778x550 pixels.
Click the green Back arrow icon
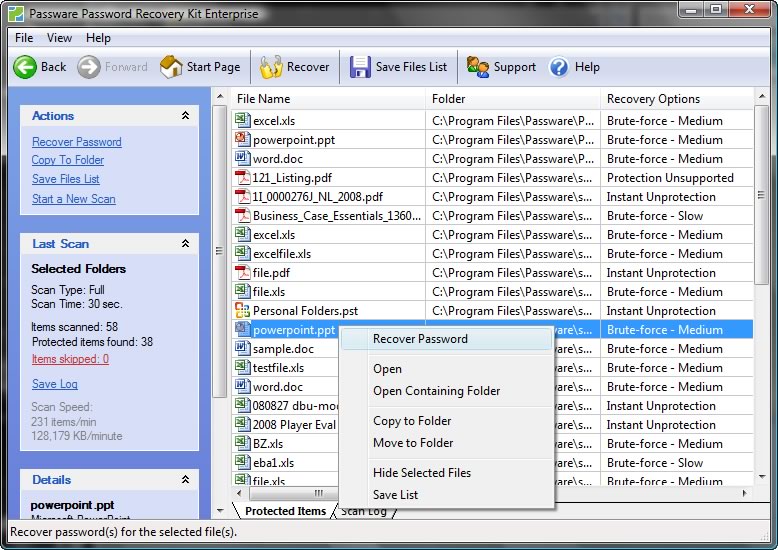pos(25,67)
